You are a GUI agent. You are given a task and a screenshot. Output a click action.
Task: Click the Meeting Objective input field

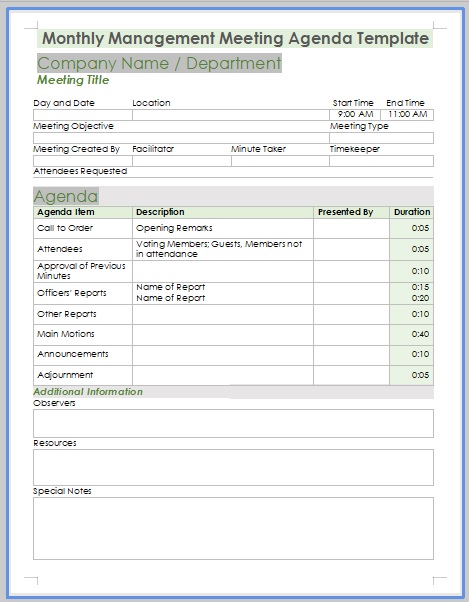coord(181,138)
